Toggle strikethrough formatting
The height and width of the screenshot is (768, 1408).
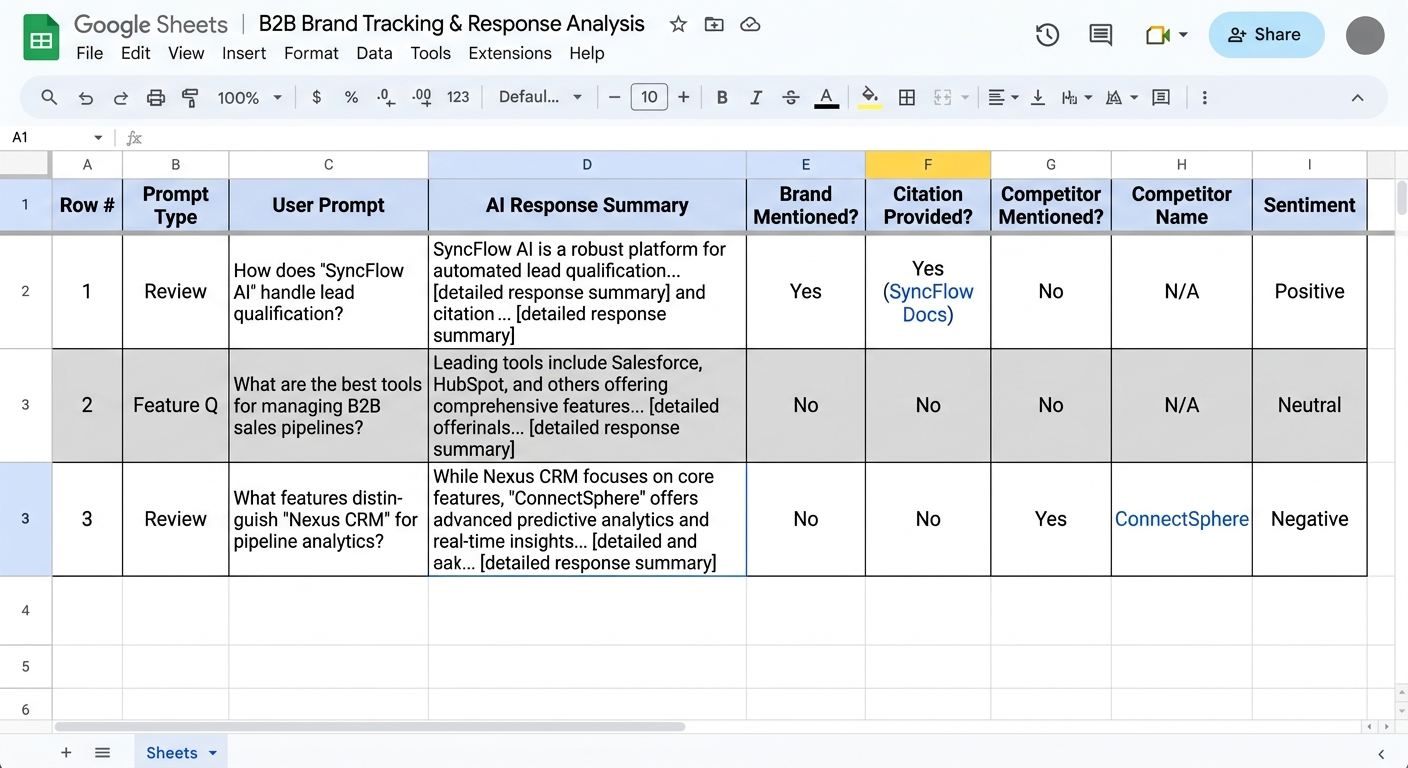coord(790,97)
